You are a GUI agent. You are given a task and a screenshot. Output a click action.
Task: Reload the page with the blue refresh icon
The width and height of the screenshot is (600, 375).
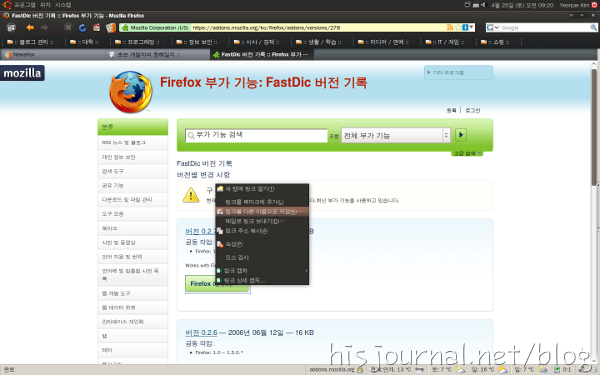82,28
